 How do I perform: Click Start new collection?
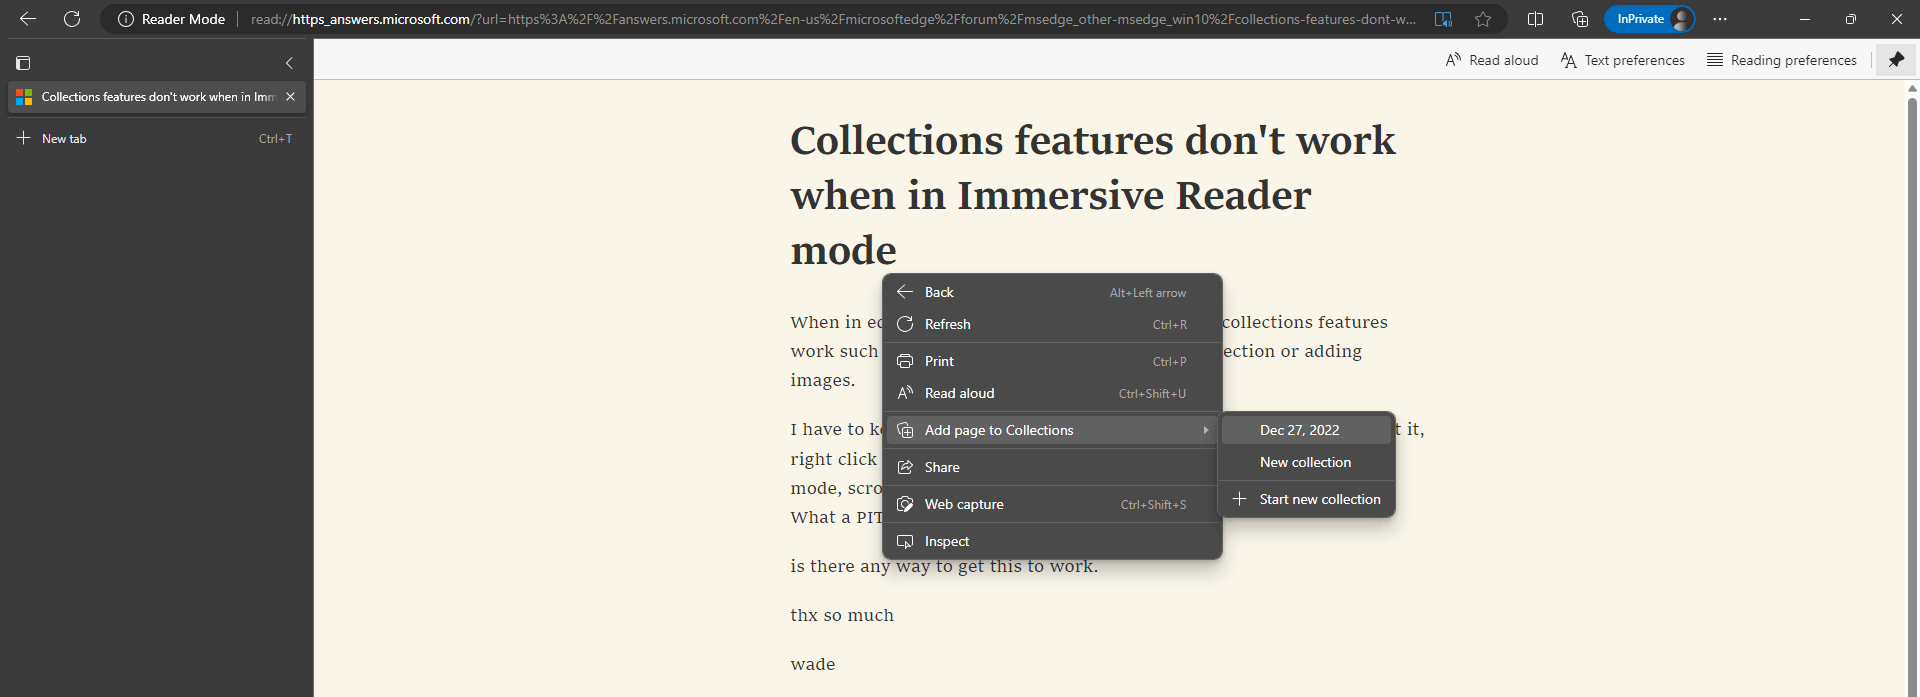1306,499
